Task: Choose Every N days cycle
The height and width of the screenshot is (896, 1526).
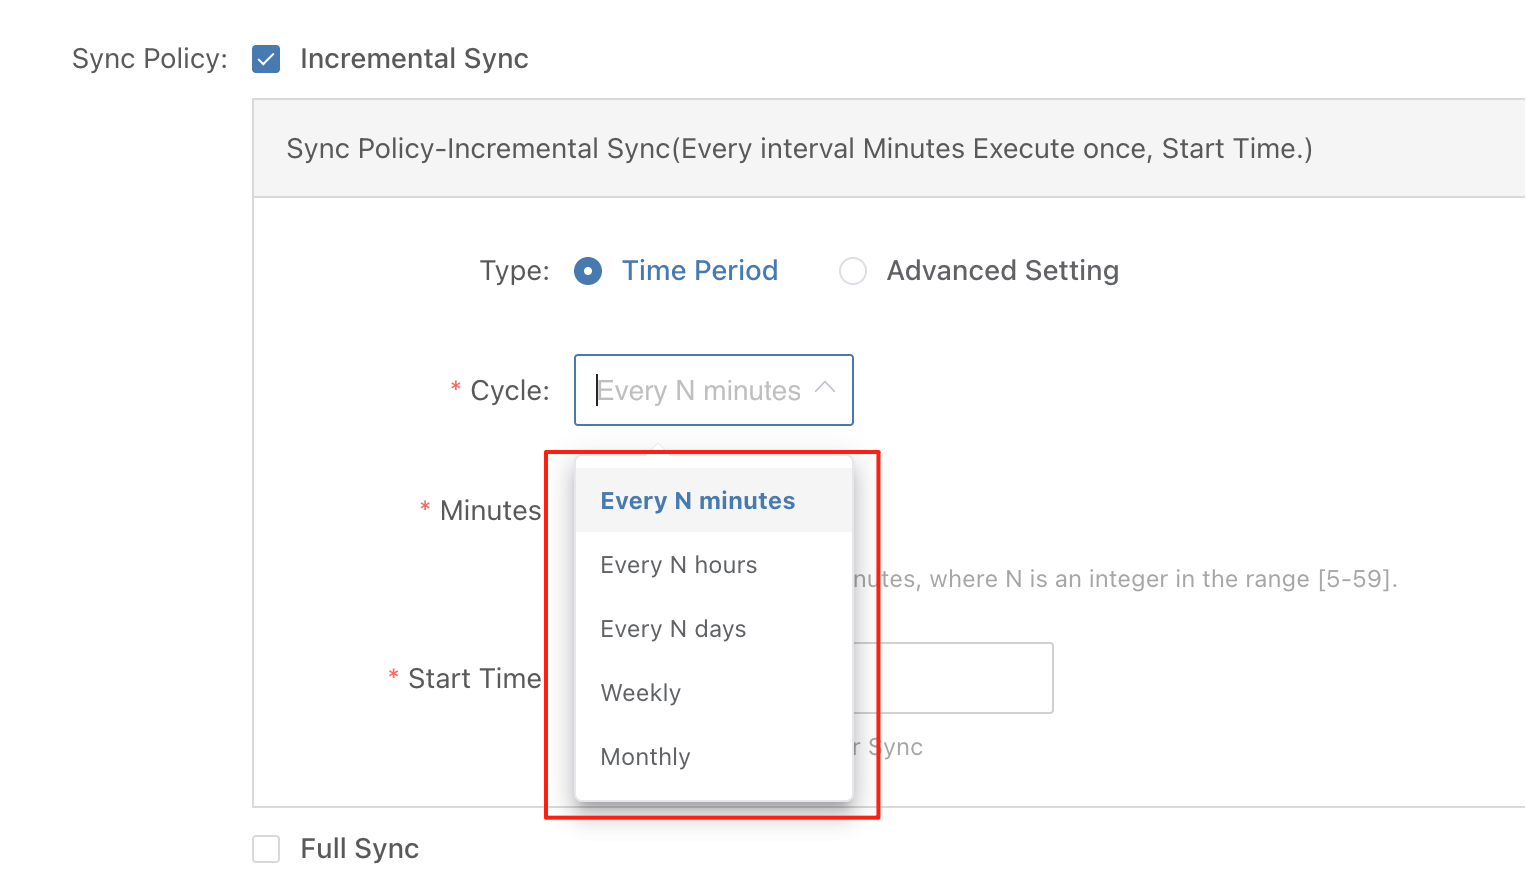Action: (673, 629)
